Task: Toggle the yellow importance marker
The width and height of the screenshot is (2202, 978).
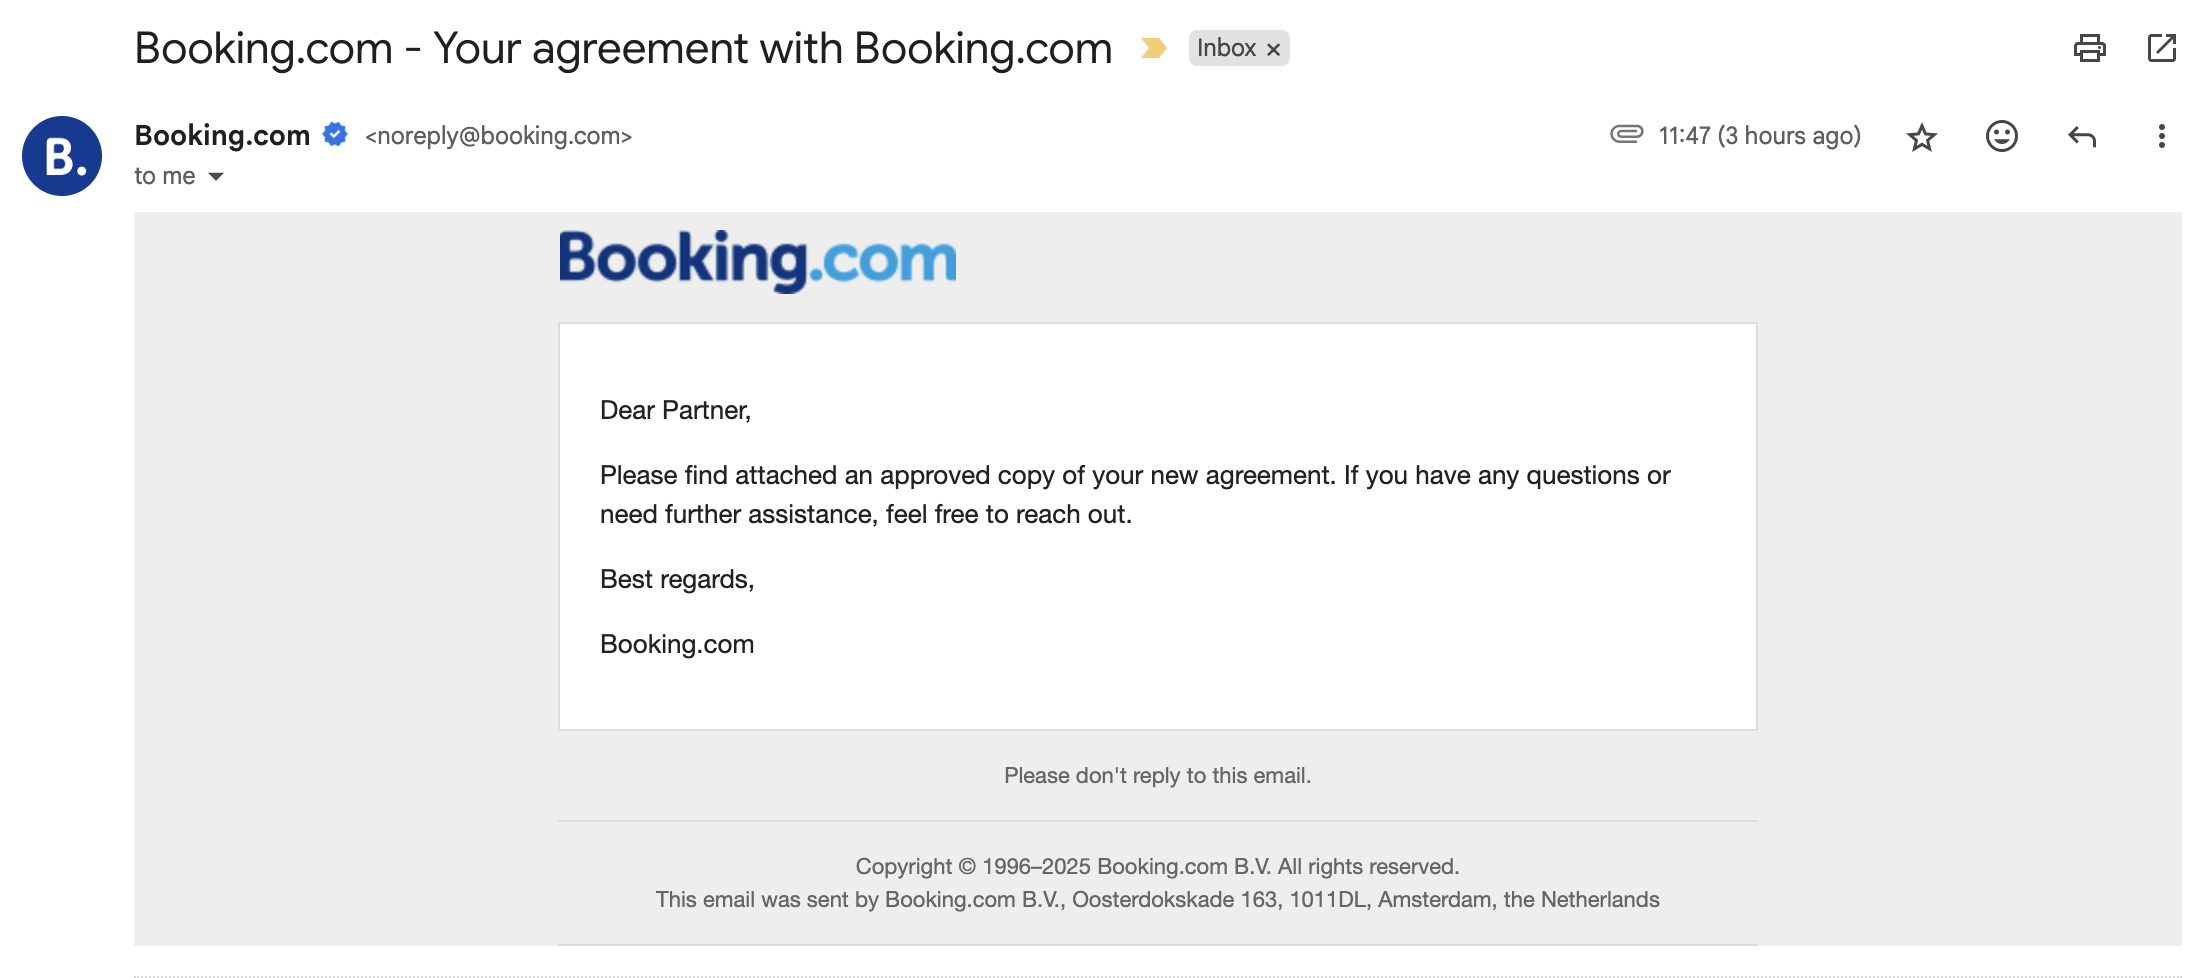Action: coord(1153,48)
